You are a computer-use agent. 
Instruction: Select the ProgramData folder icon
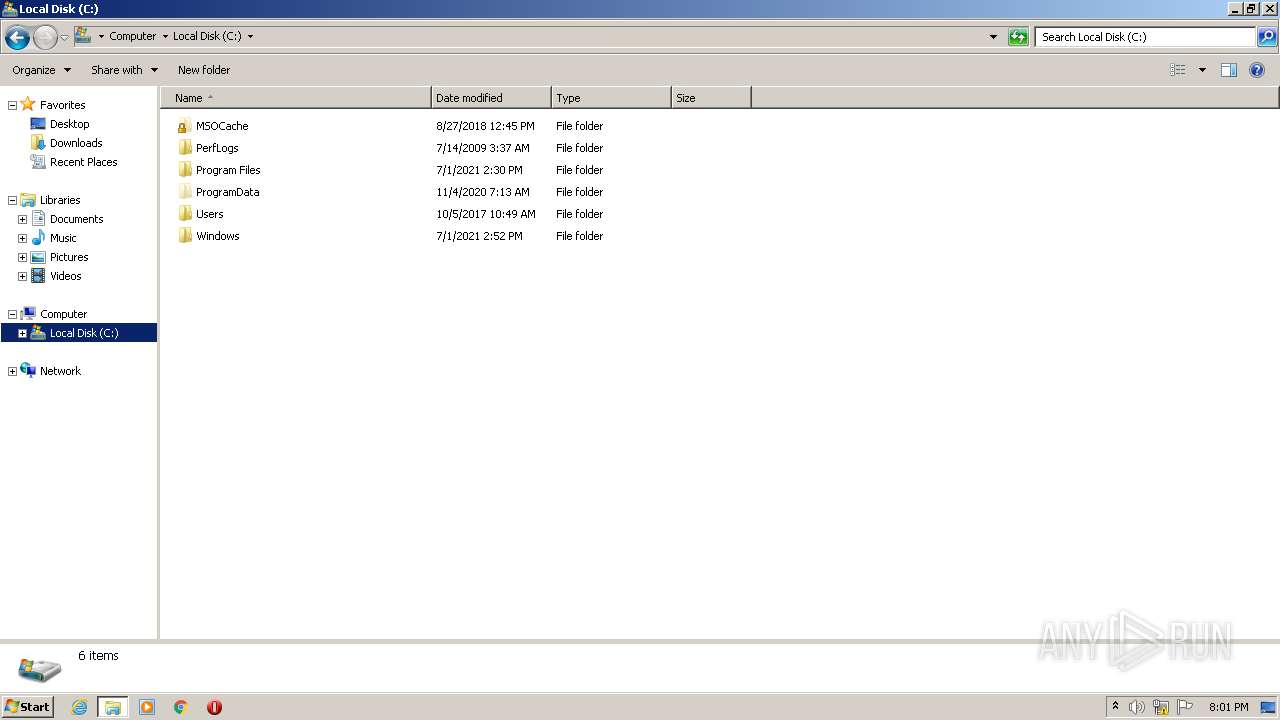184,192
